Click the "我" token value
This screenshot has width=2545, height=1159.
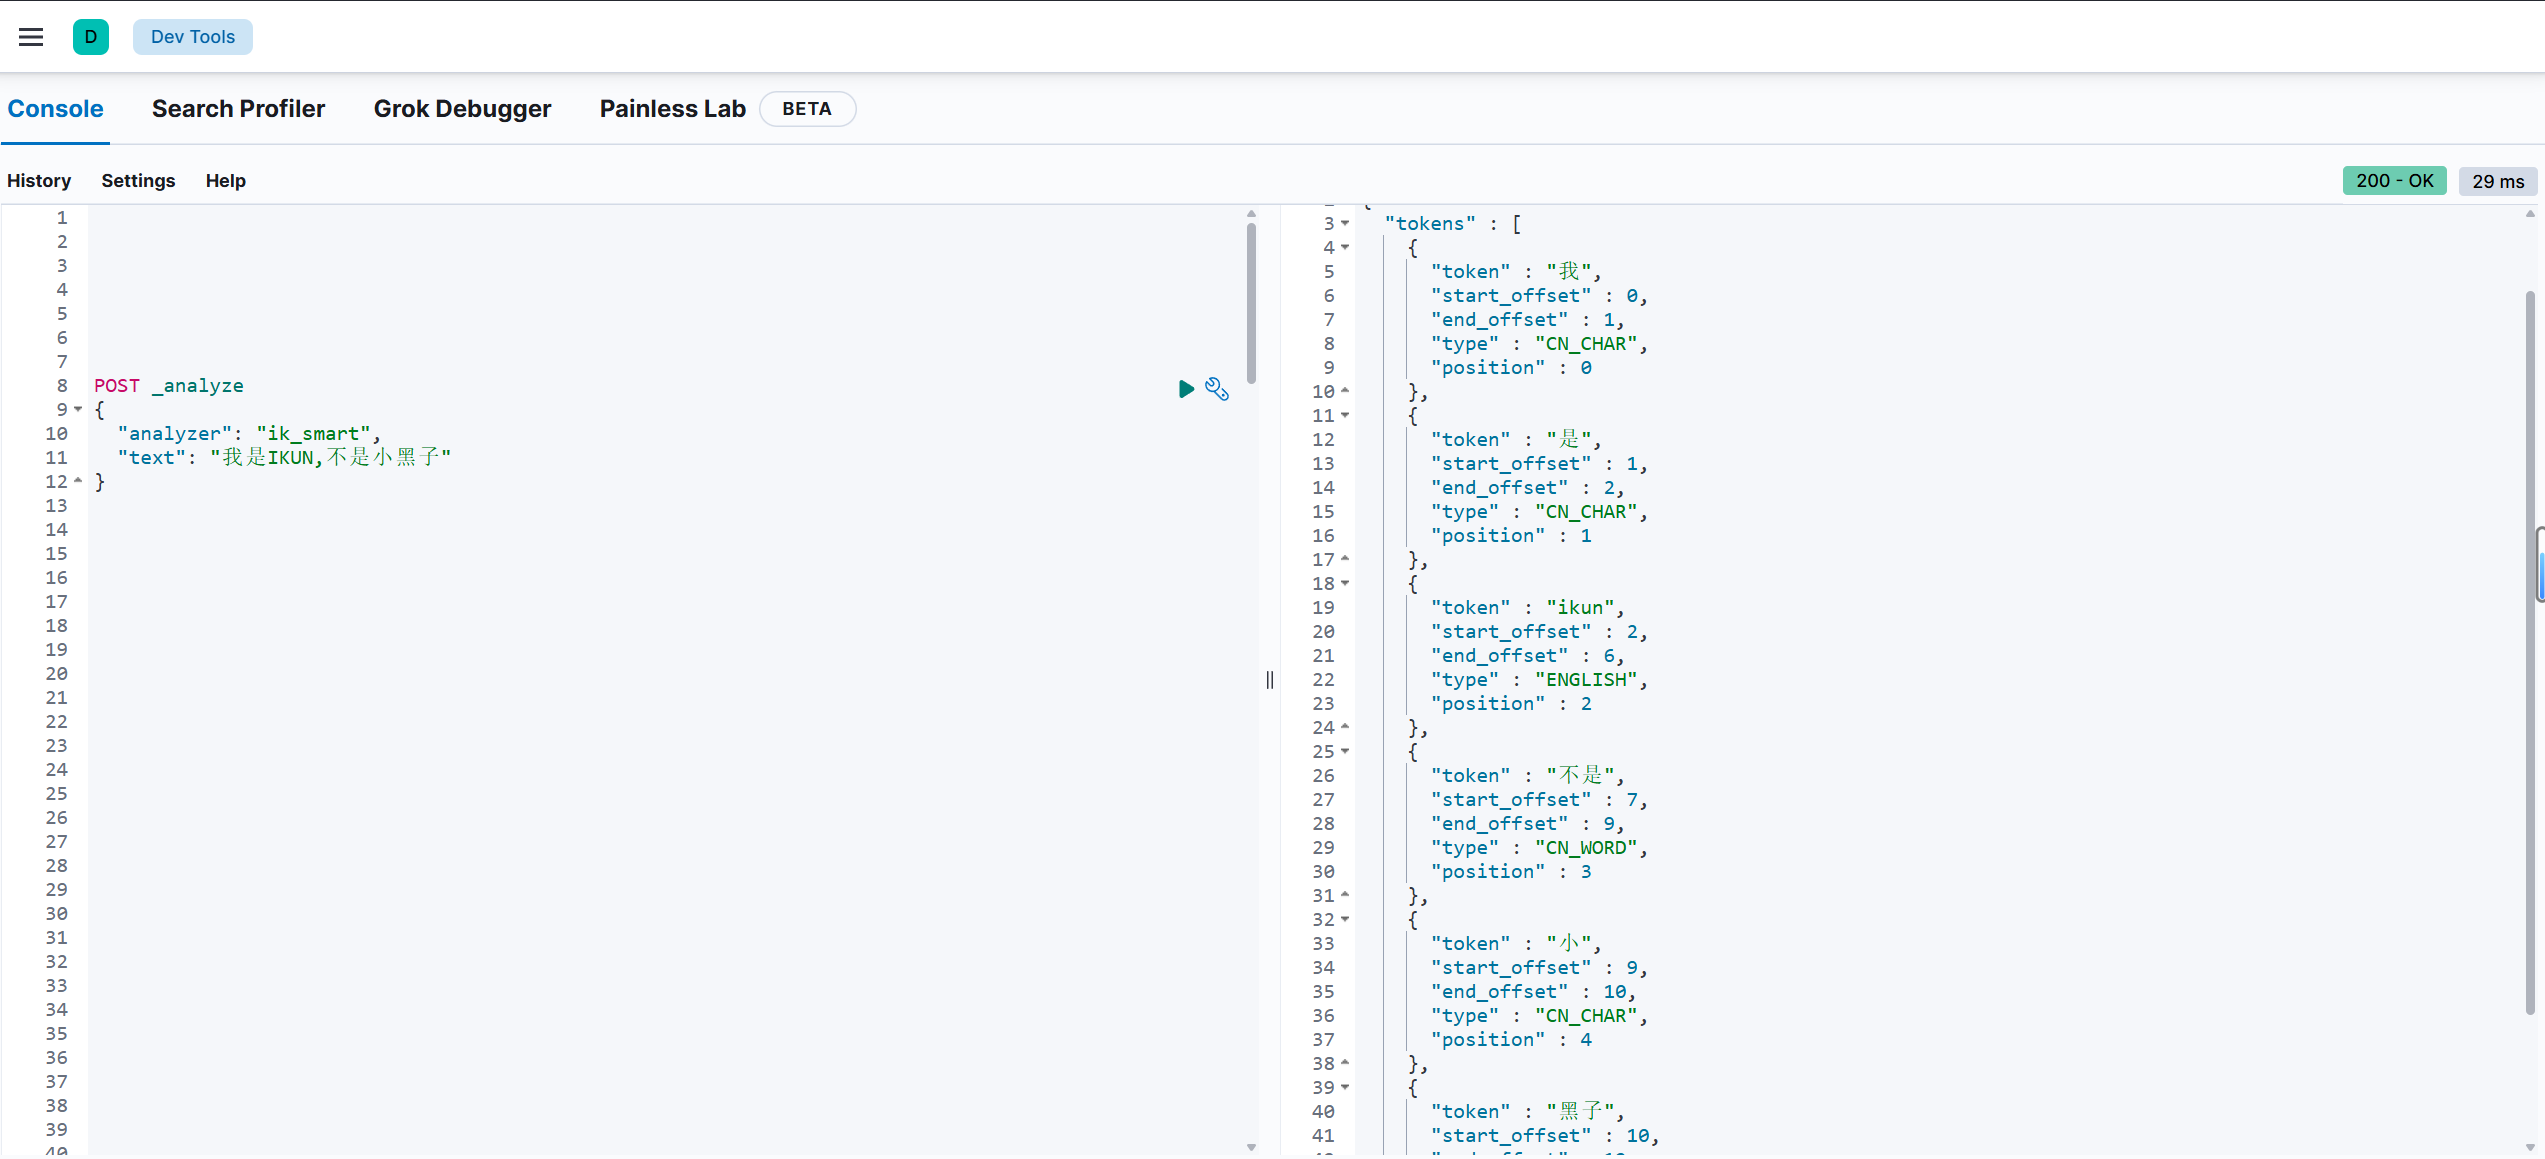1569,272
